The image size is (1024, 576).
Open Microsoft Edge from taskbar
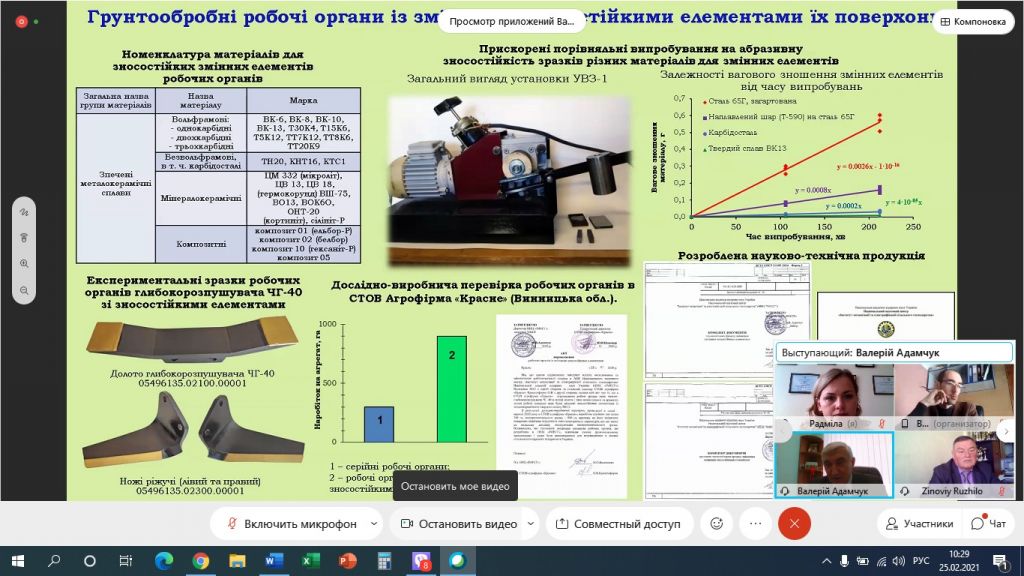[x=164, y=561]
